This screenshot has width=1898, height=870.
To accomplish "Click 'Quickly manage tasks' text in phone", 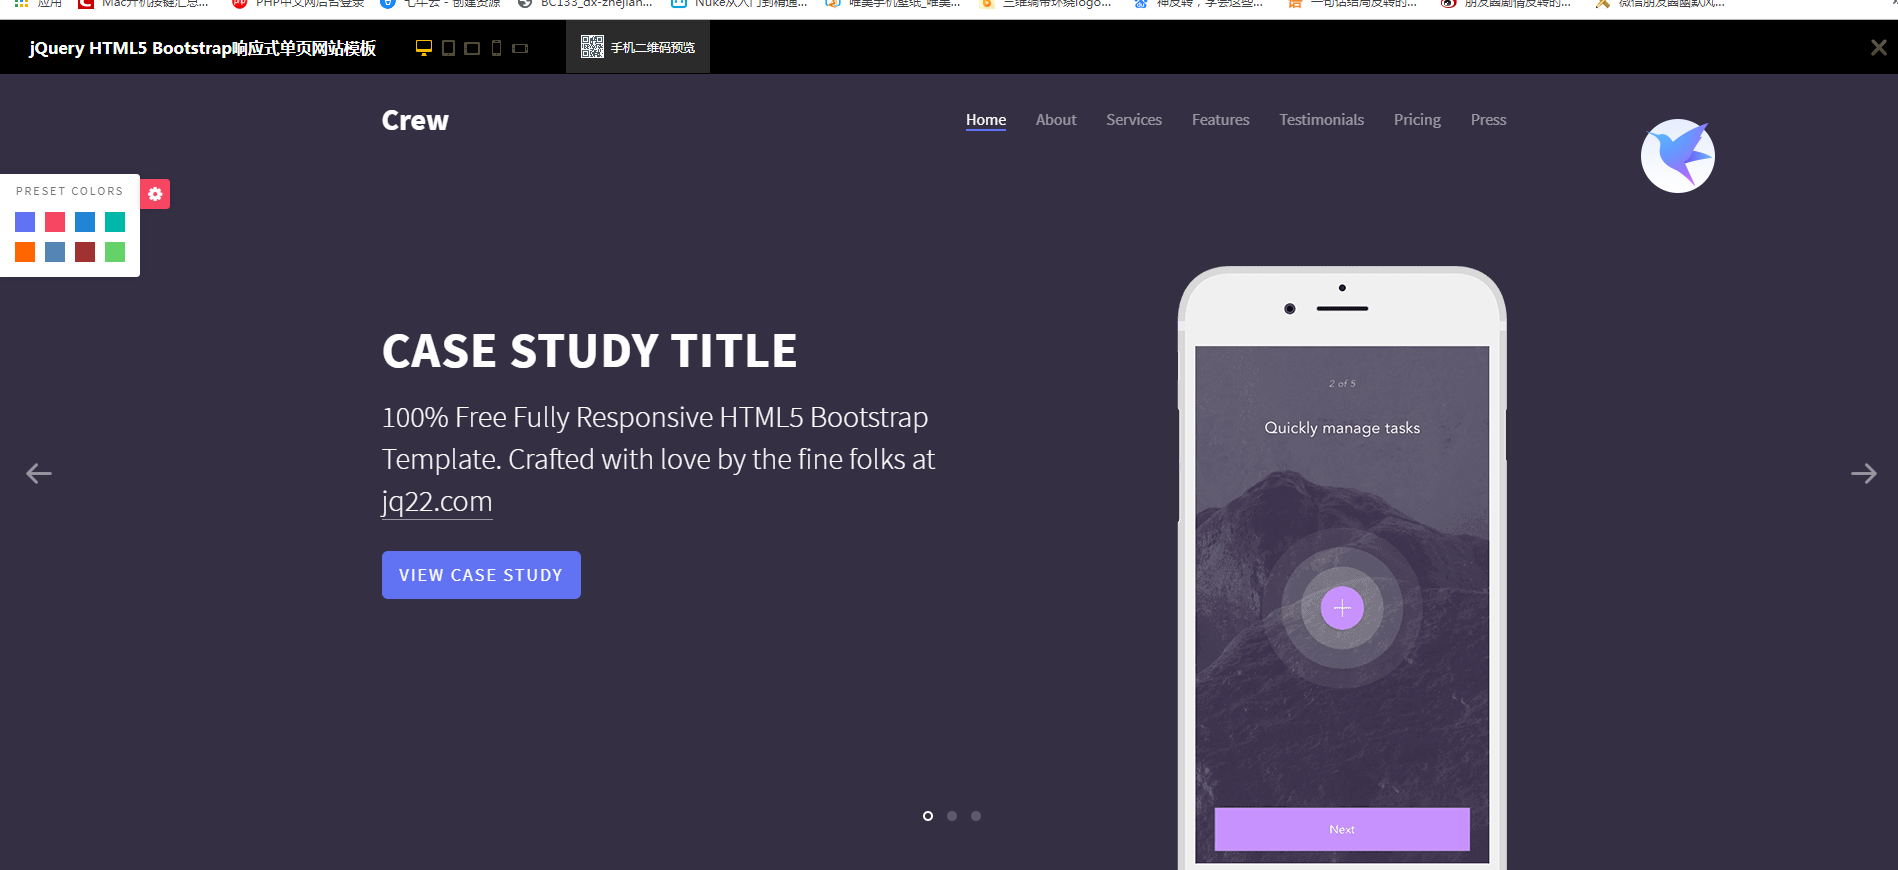I will (x=1342, y=428).
